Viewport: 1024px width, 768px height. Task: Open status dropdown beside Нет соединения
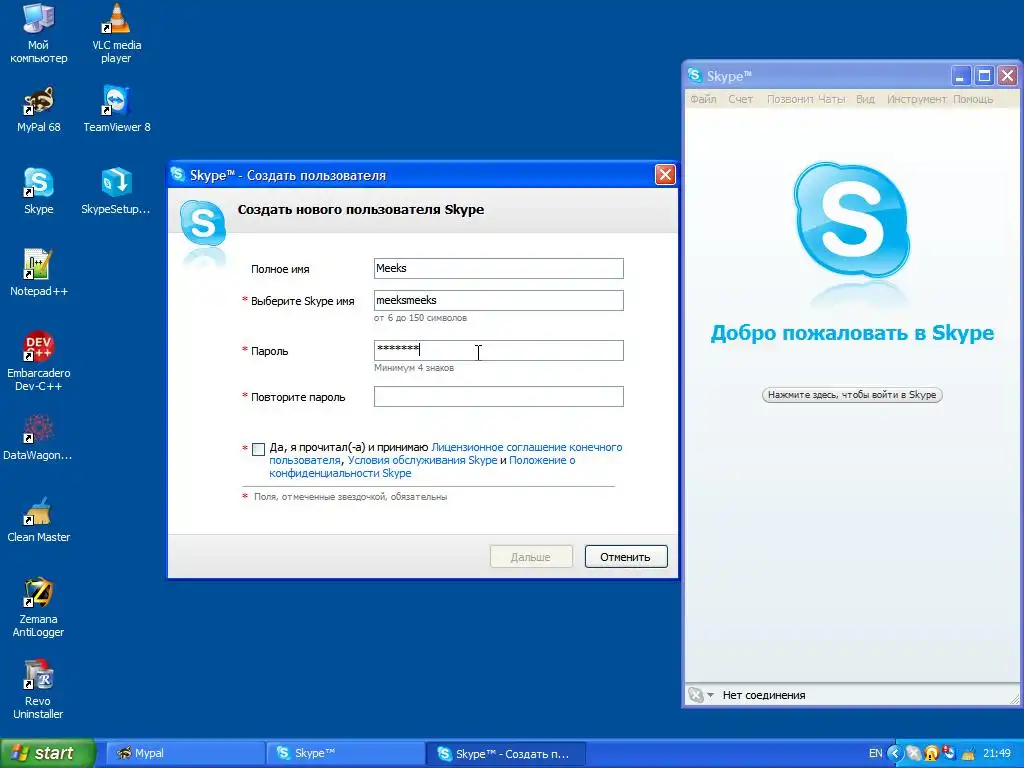point(710,696)
